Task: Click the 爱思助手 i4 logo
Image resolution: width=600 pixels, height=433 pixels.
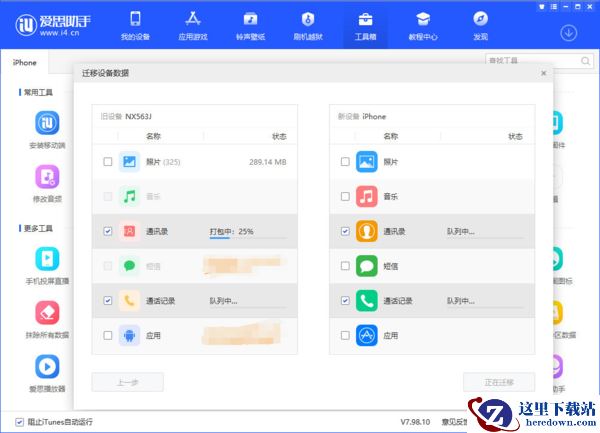Action: pyautogui.click(x=53, y=24)
